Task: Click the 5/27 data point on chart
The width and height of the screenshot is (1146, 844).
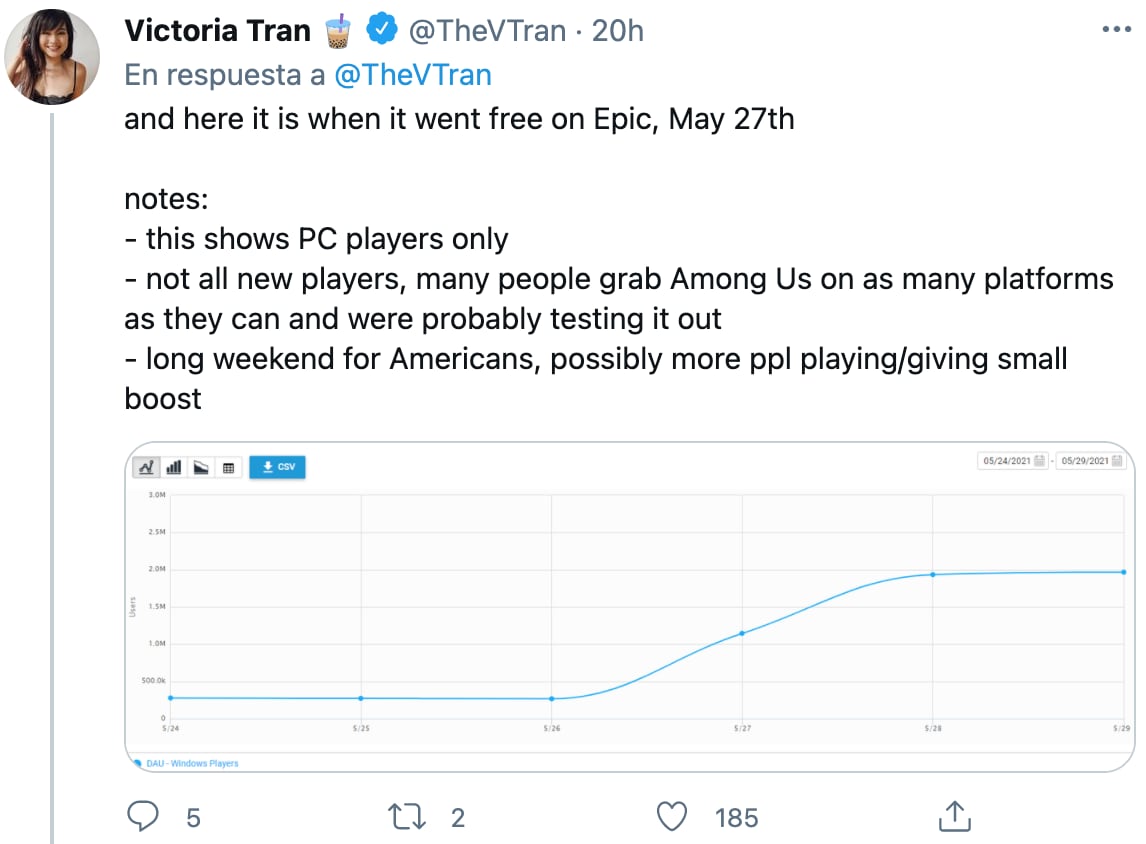Action: (x=742, y=633)
